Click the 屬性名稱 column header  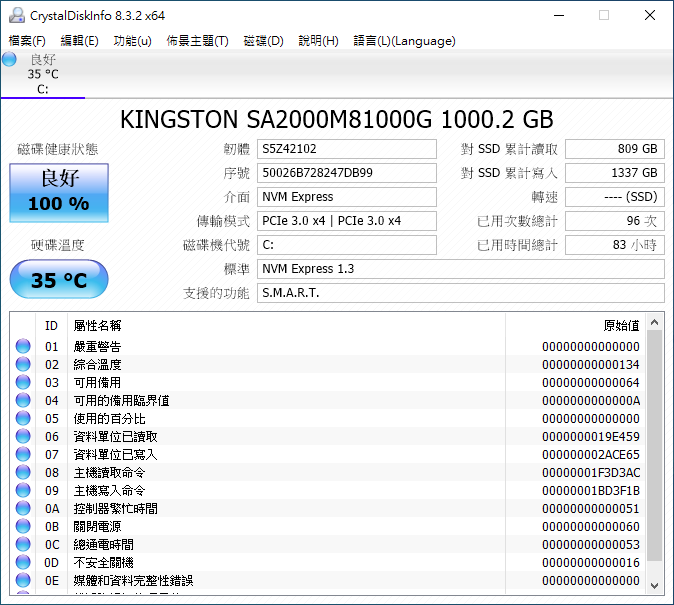coord(286,326)
